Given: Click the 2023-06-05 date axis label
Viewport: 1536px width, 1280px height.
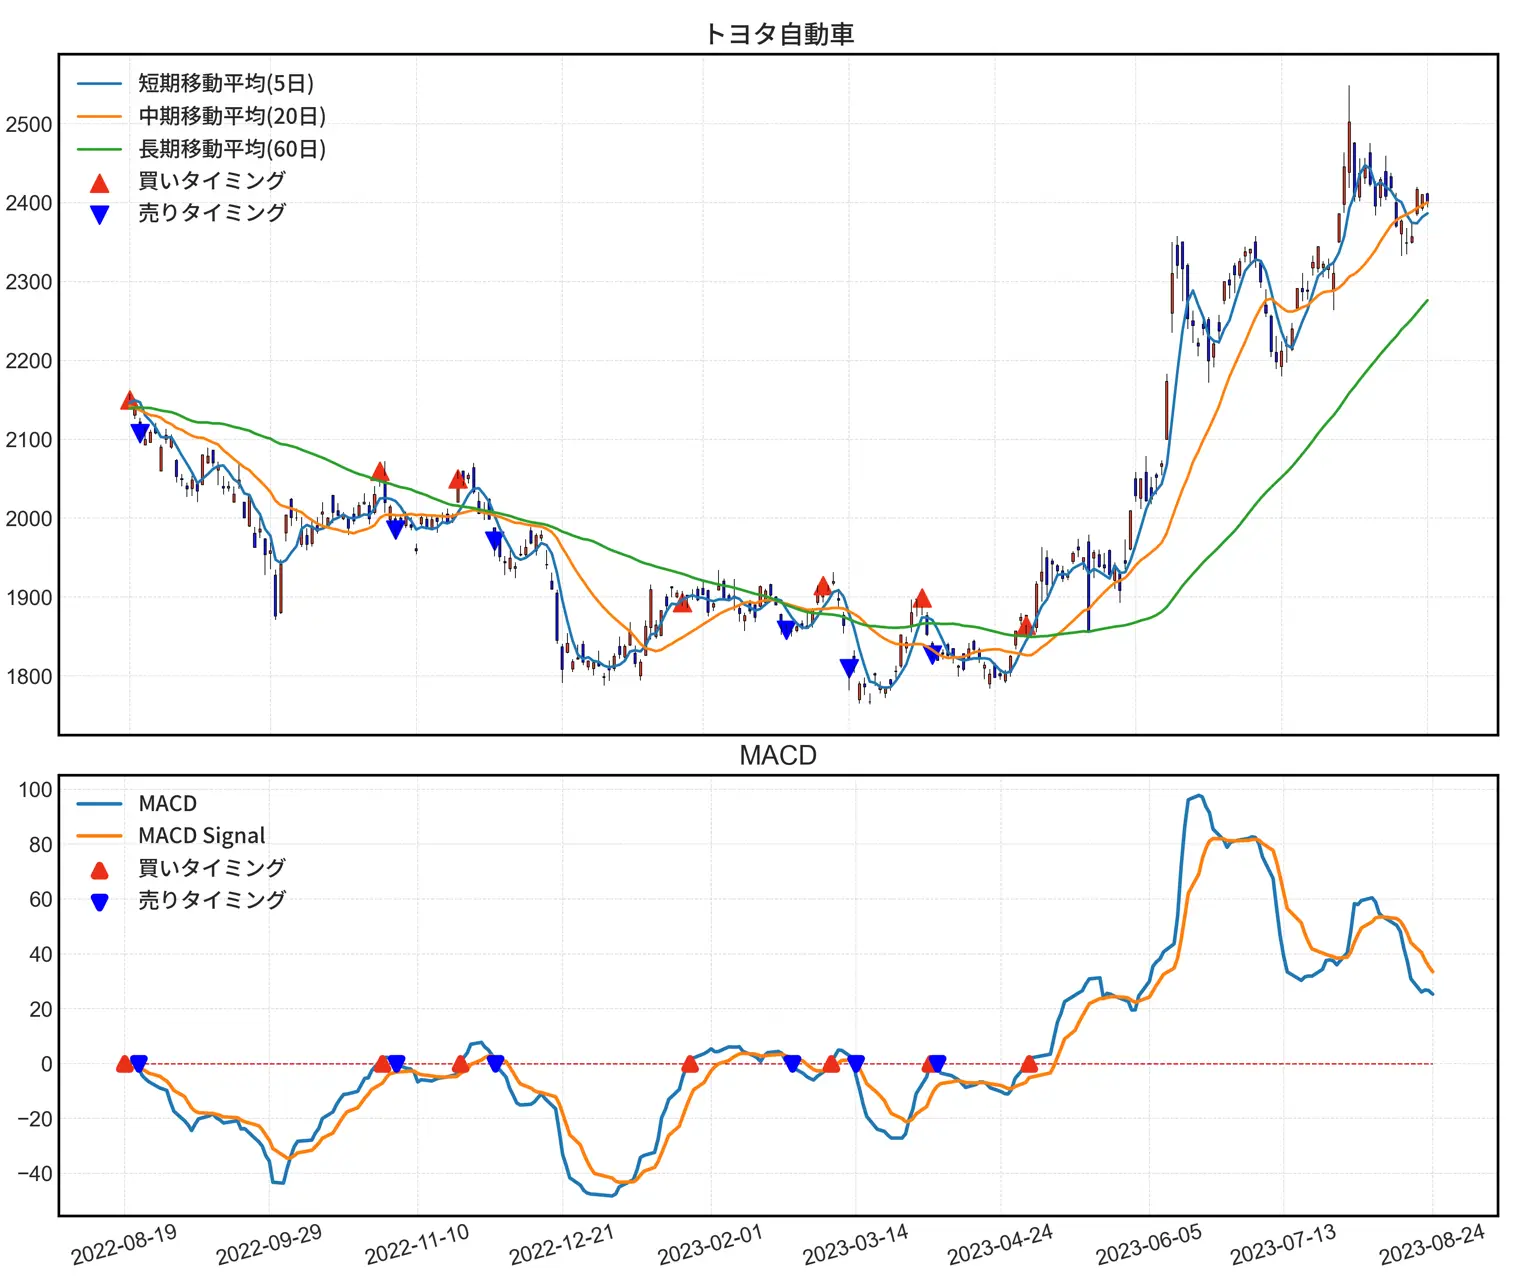Looking at the screenshot, I should pyautogui.click(x=1148, y=1244).
